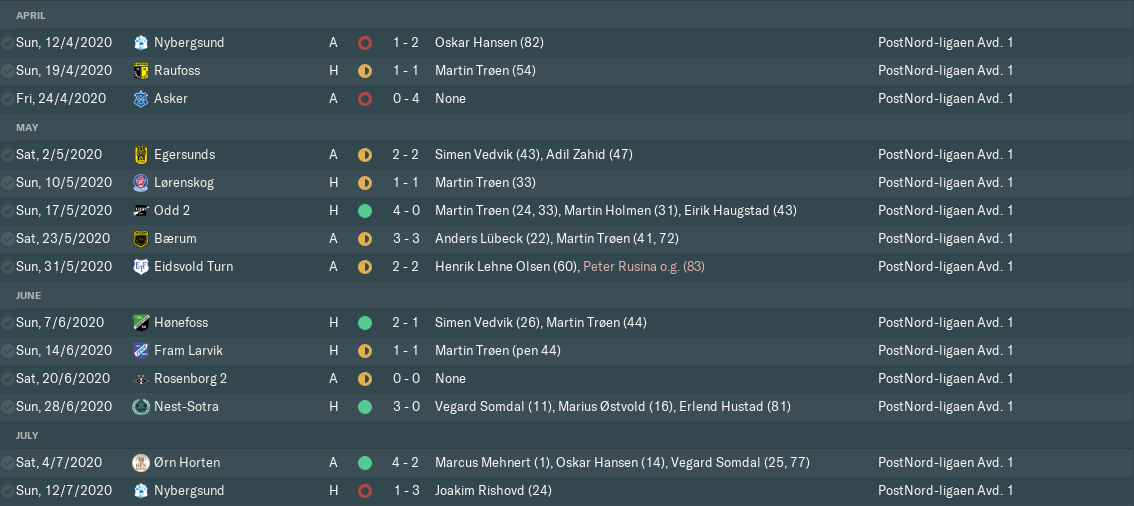Open the Lørenskog team name link
The width and height of the screenshot is (1134, 506).
(184, 183)
